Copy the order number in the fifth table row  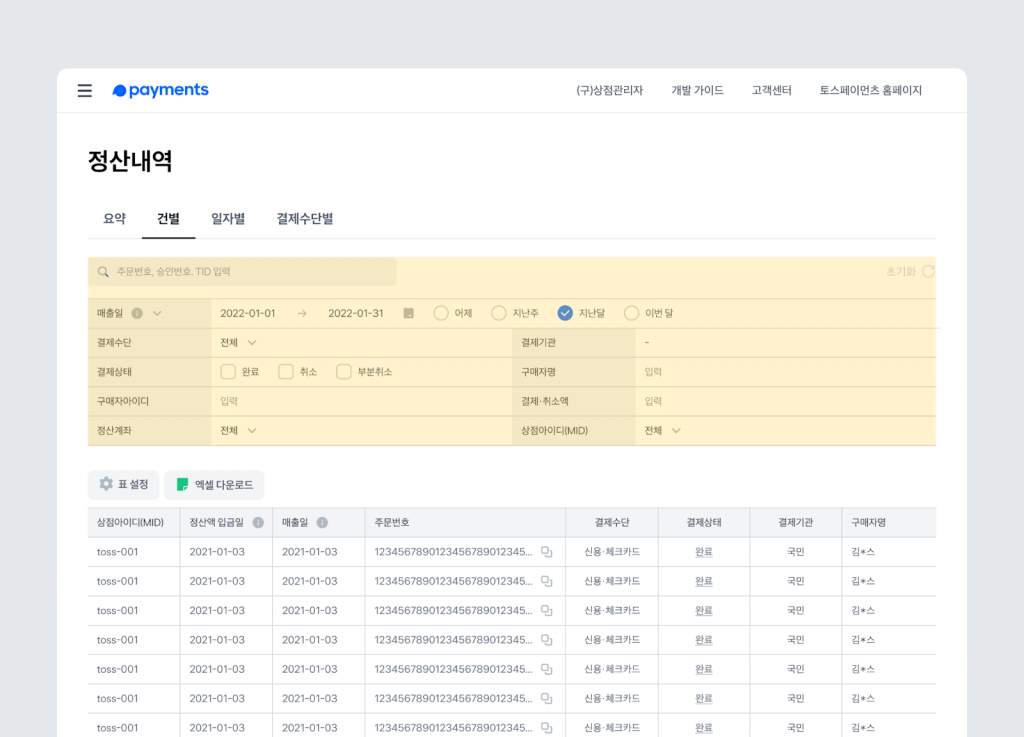[x=547, y=670]
